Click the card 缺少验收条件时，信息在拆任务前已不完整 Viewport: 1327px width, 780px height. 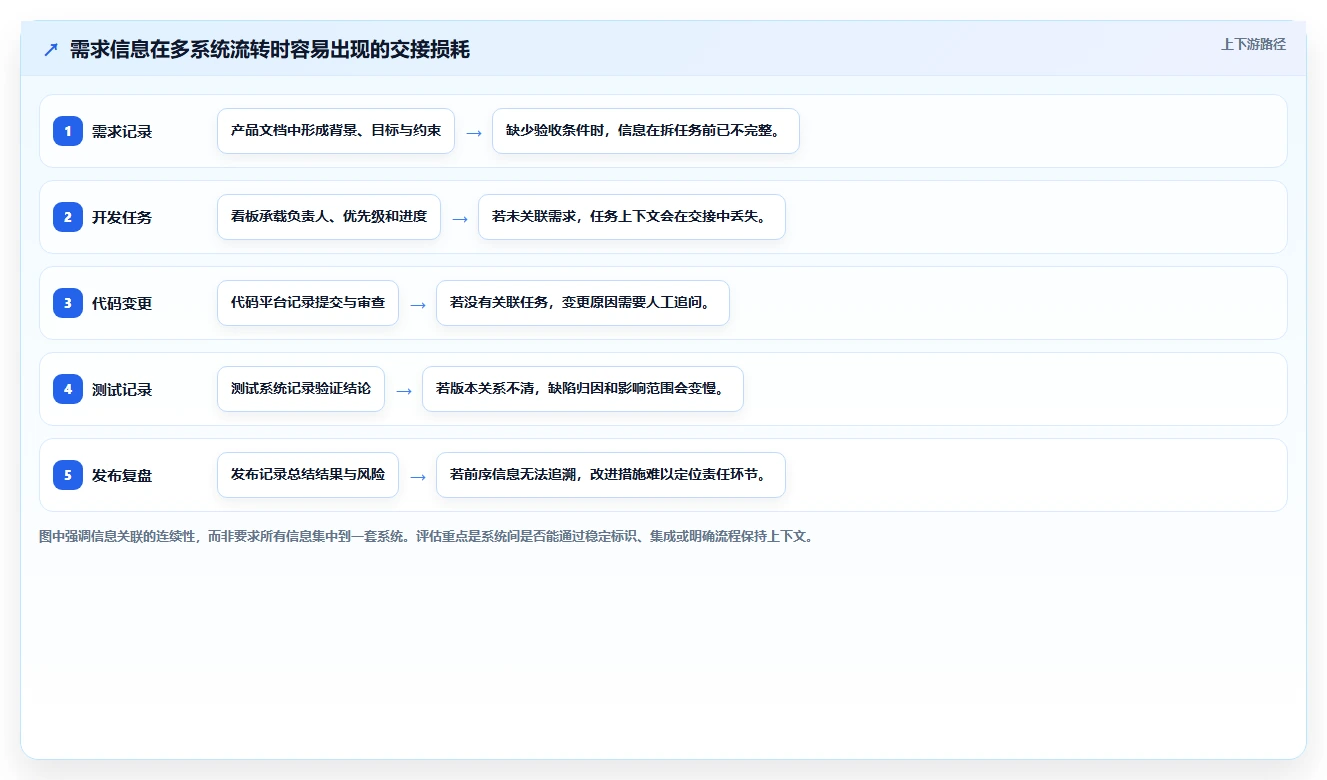(646, 131)
